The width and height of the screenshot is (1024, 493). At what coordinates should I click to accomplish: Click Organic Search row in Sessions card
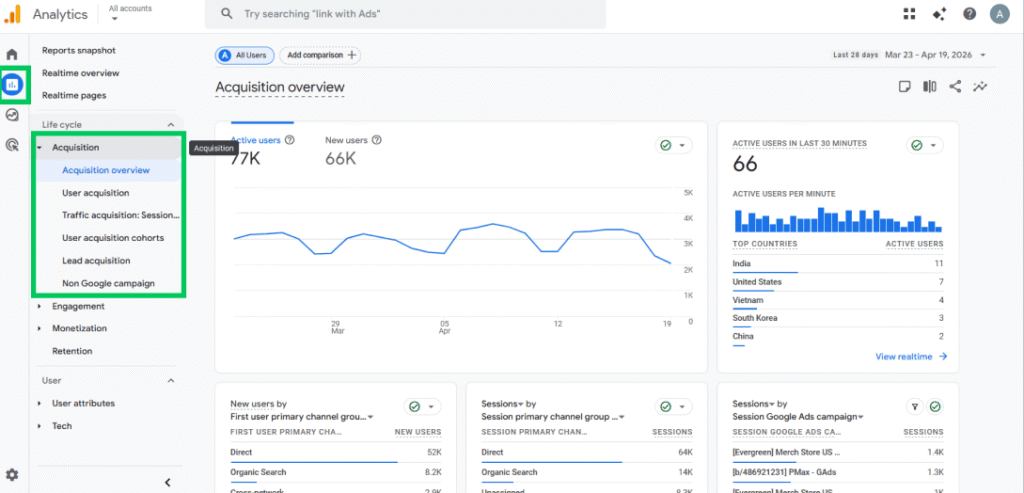[x=586, y=472]
